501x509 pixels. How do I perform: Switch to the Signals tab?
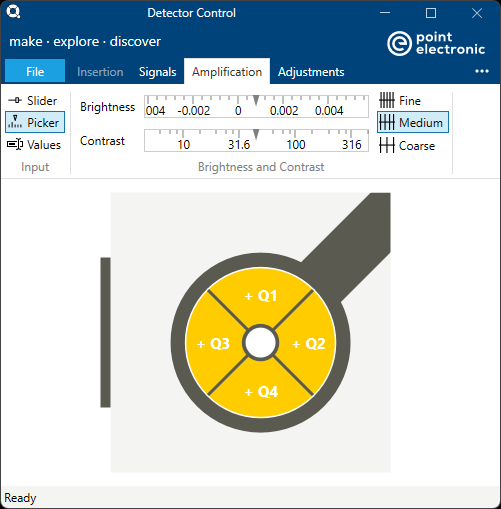pos(157,72)
